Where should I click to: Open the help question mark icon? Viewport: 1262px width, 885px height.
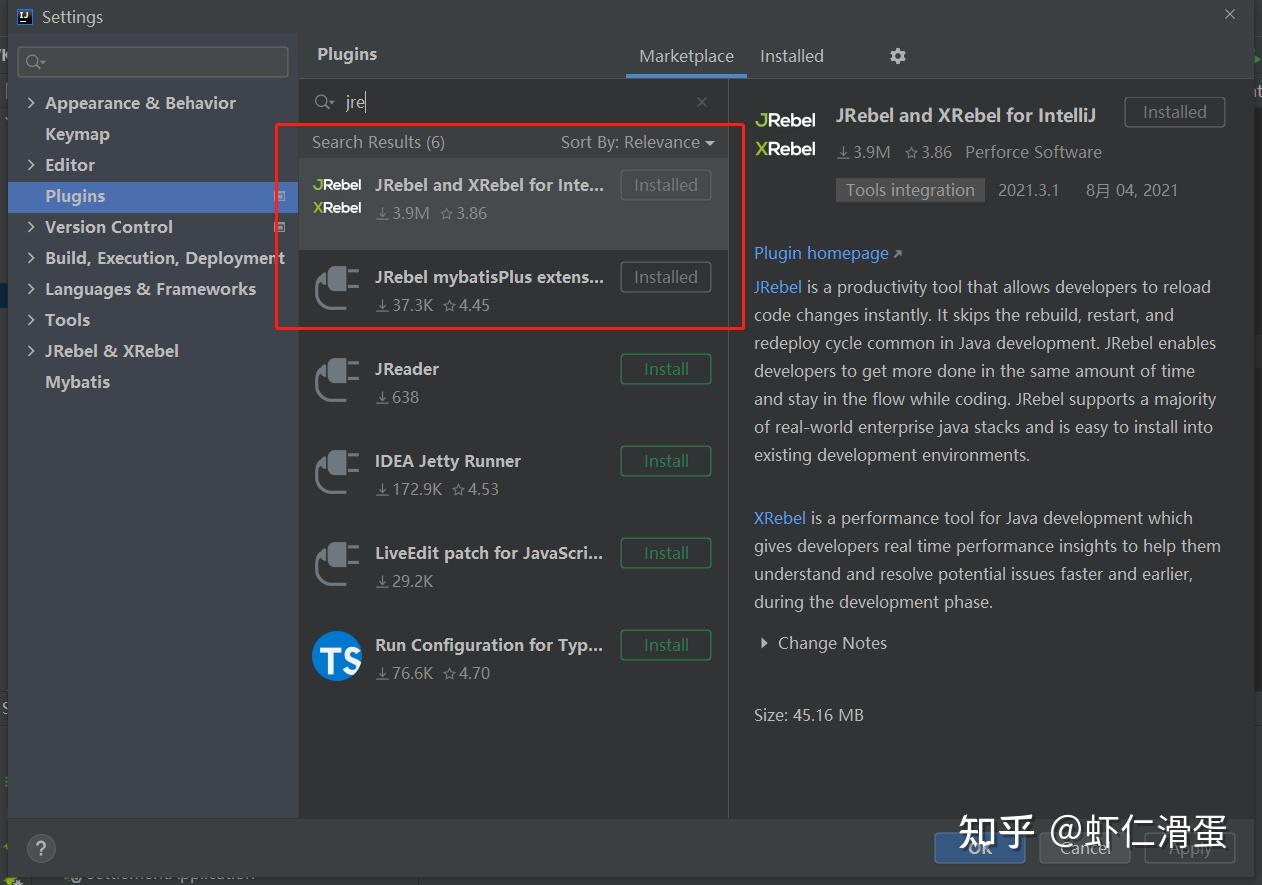(x=41, y=848)
